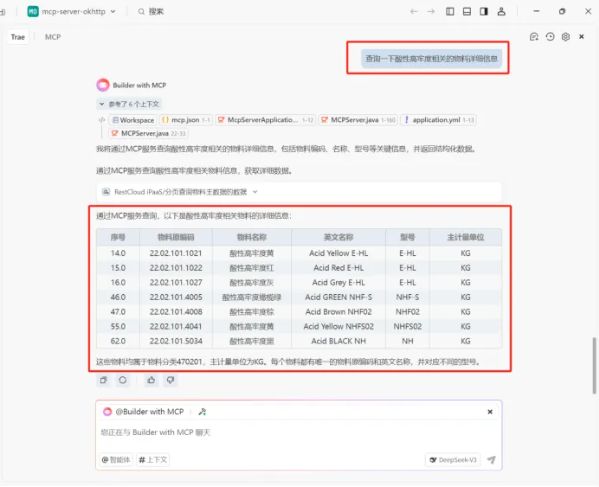
Task: Send message with paper plane icon
Action: tap(492, 459)
